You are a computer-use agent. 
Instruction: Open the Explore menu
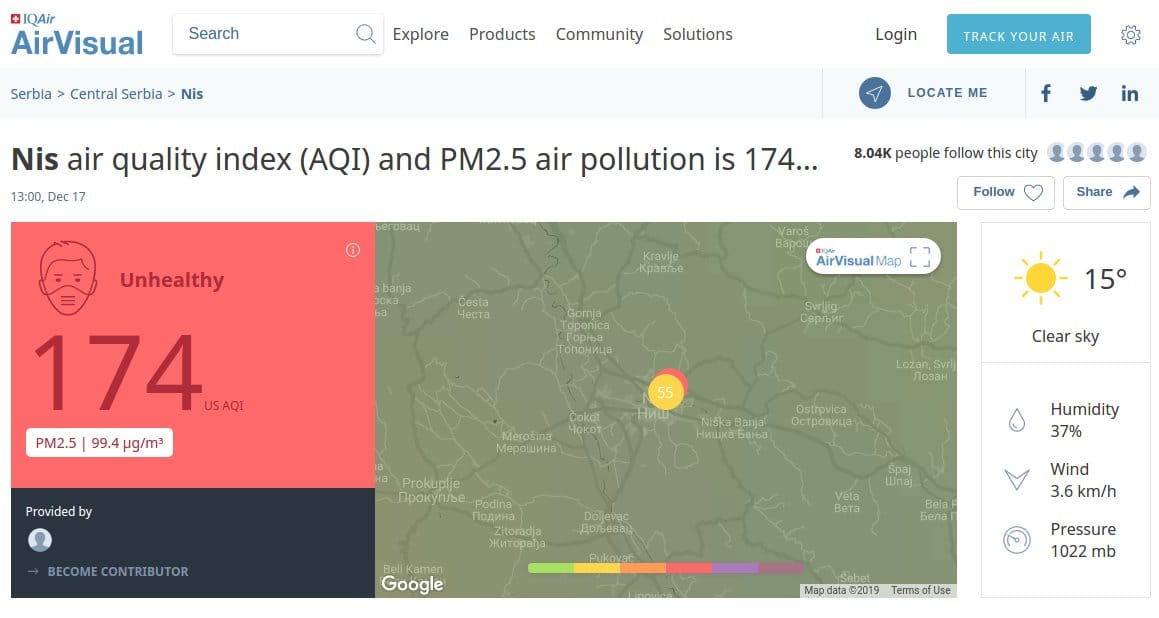click(x=420, y=34)
